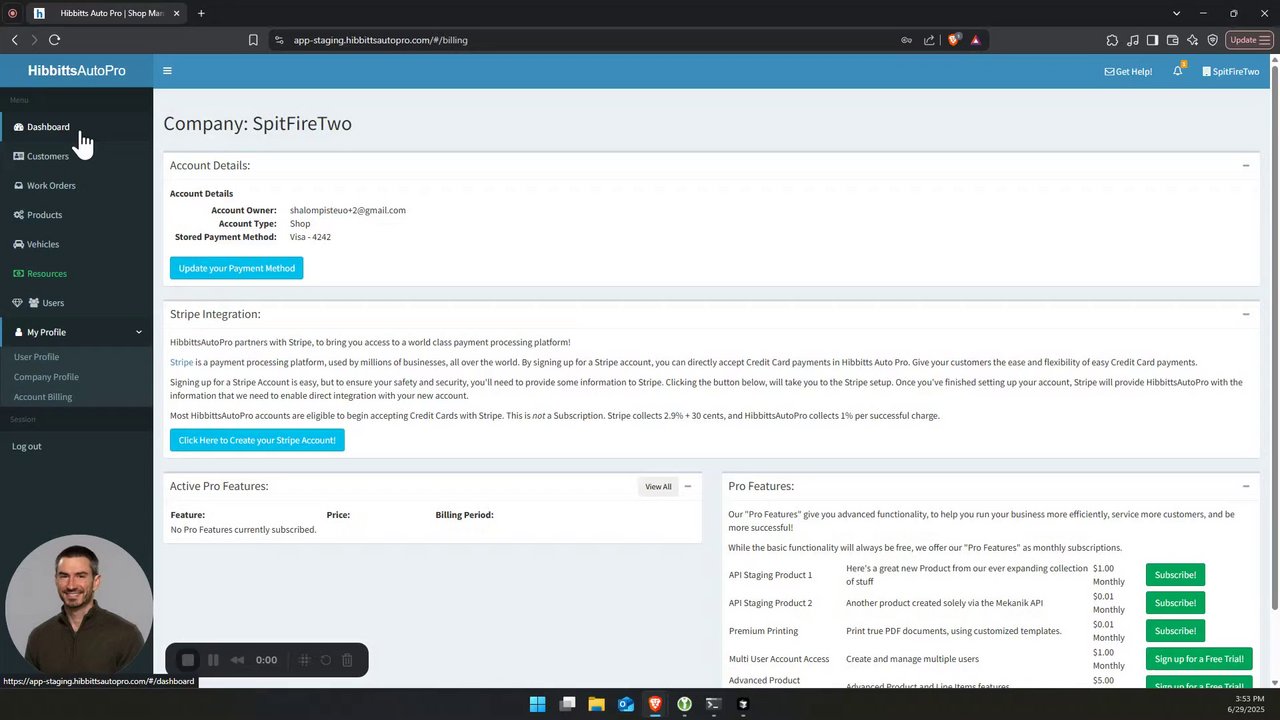This screenshot has height=720, width=1280.
Task: Open the terminal from the taskbar
Action: 713,704
